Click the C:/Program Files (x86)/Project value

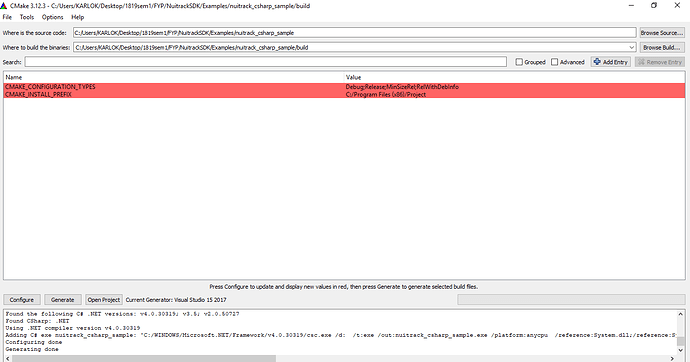click(x=385, y=94)
